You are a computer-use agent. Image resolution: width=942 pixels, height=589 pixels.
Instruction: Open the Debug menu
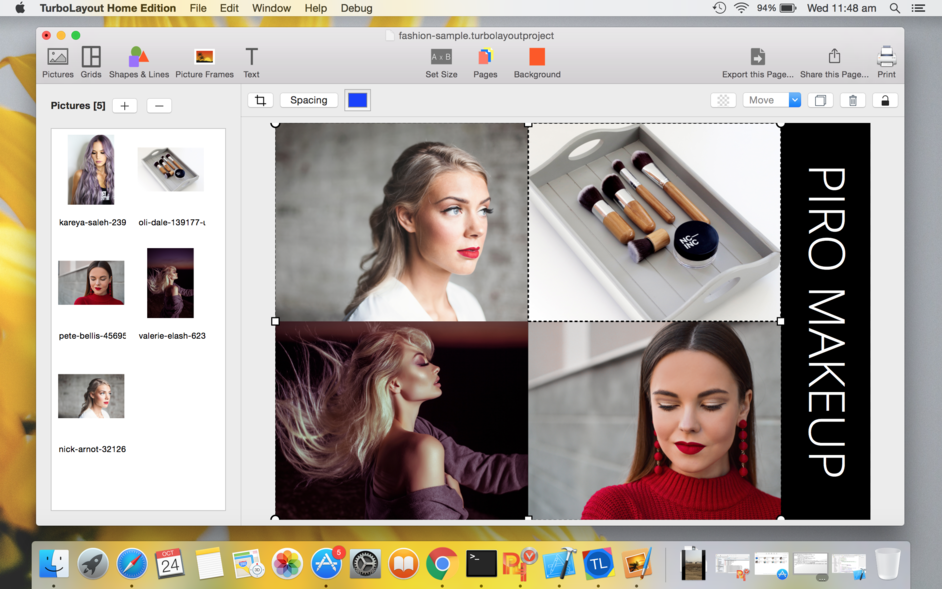[x=356, y=8]
